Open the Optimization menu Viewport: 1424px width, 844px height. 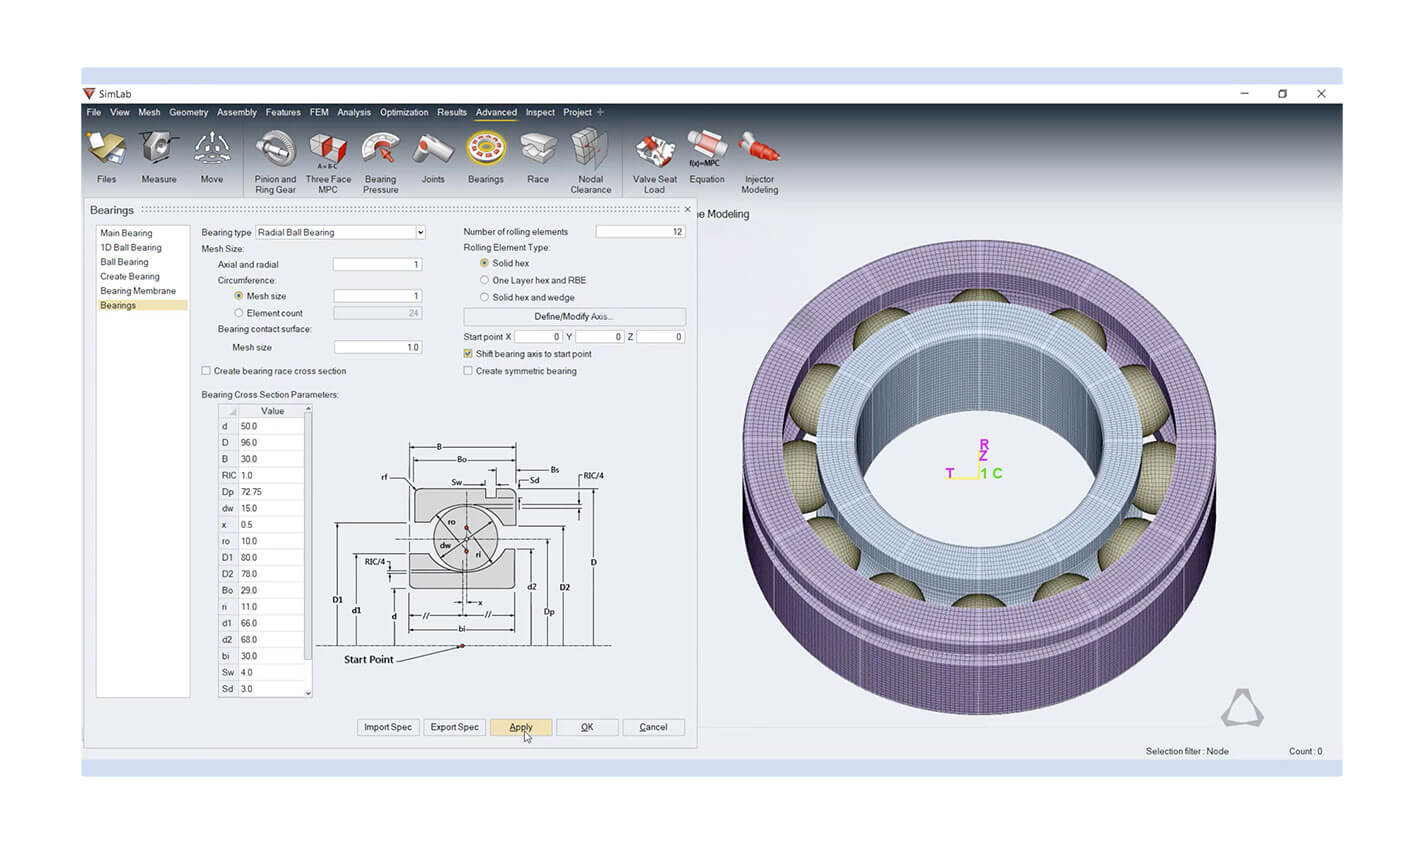coord(404,112)
